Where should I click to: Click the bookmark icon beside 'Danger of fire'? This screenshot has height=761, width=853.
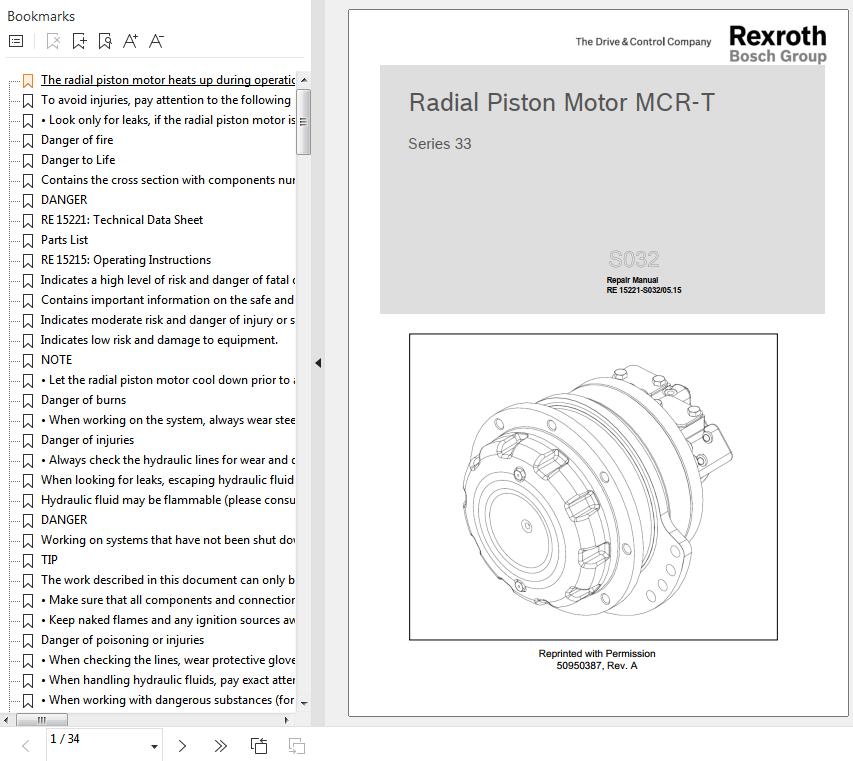click(x=28, y=141)
